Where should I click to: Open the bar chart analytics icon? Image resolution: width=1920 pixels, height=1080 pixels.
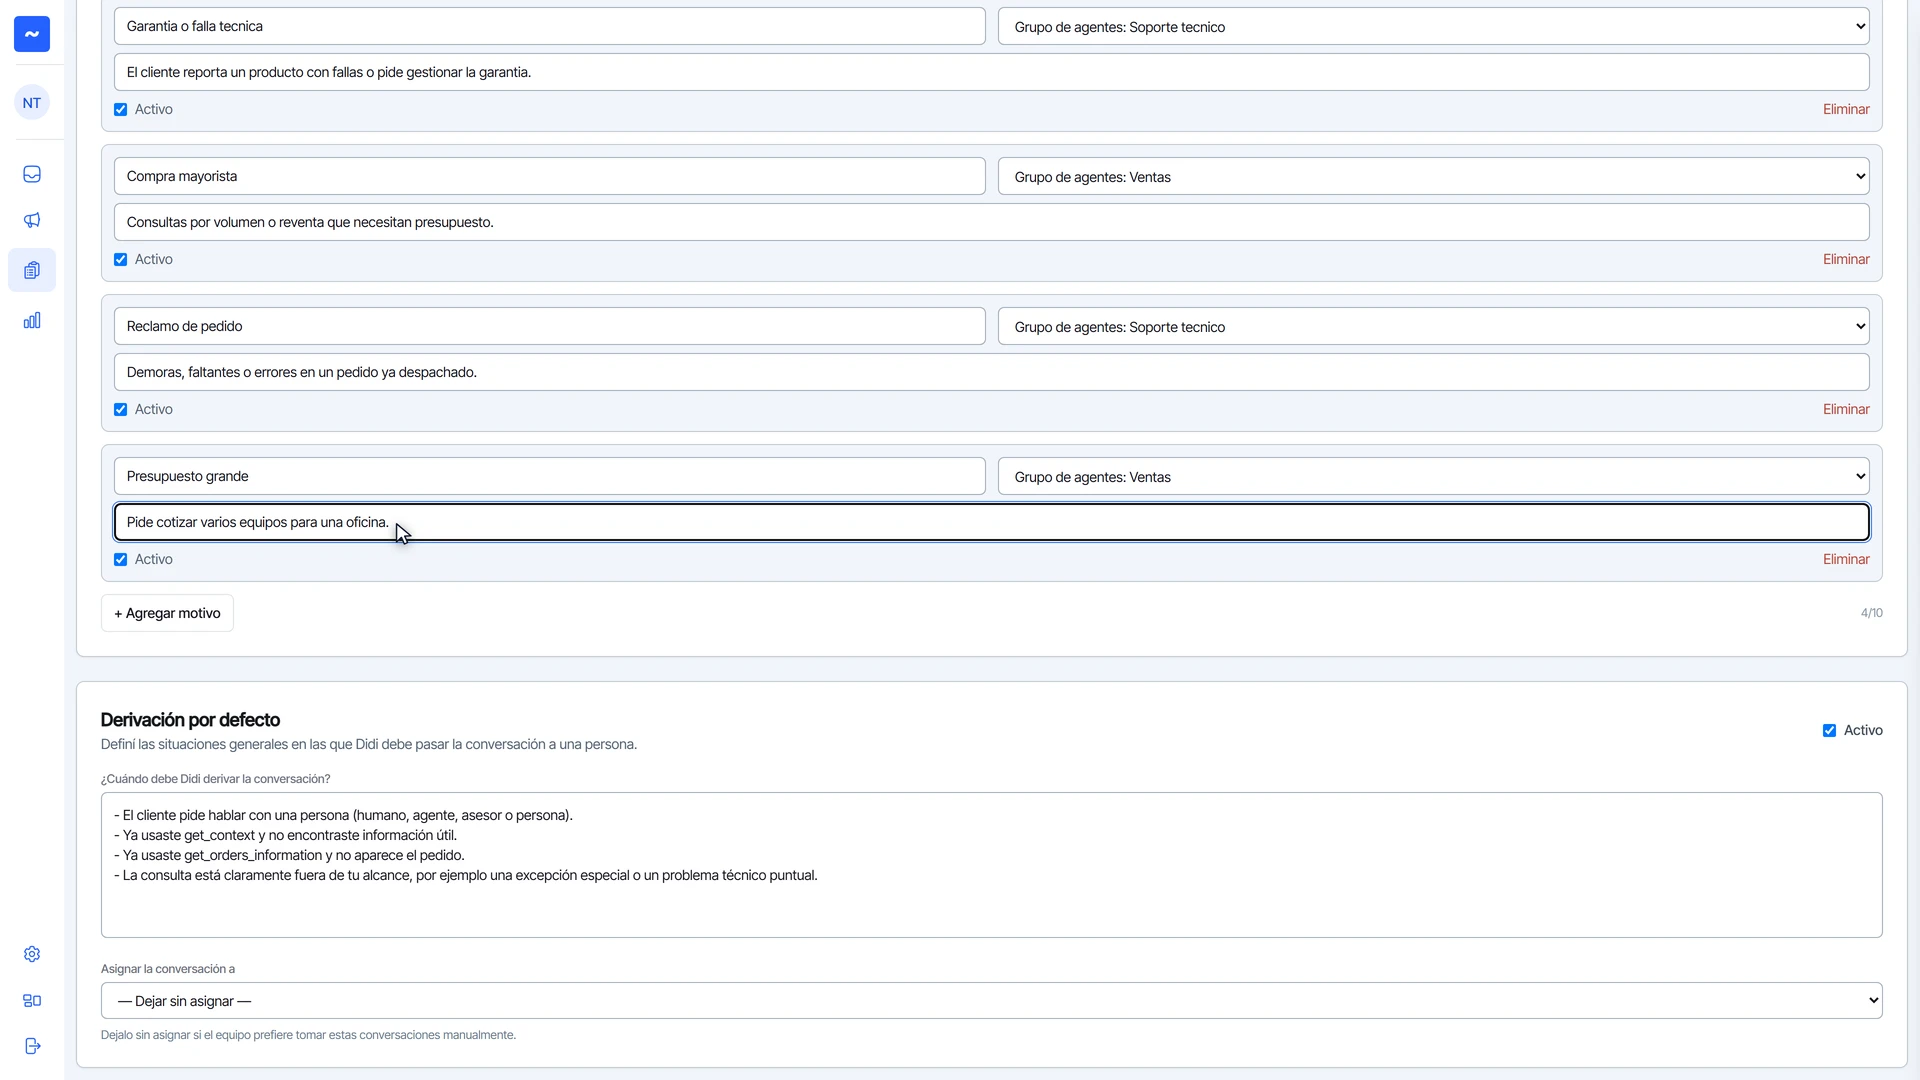pyautogui.click(x=32, y=320)
